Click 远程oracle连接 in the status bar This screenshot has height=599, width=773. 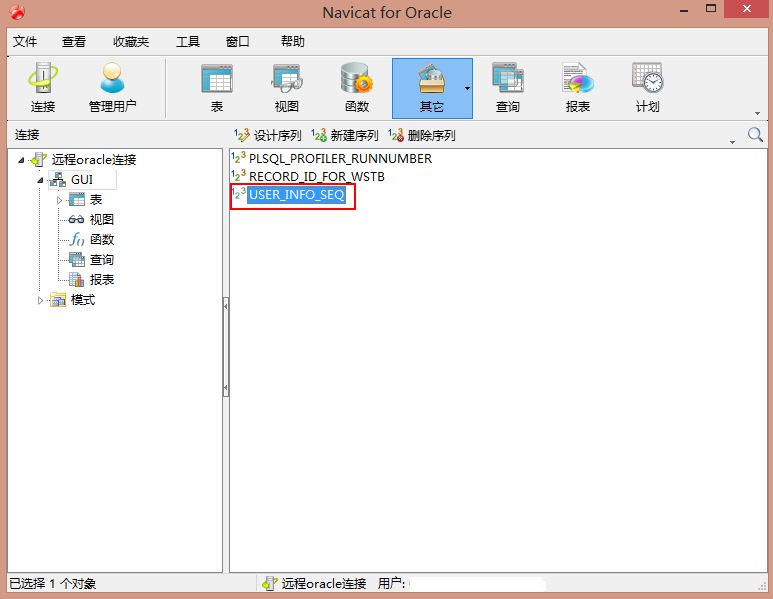click(324, 584)
